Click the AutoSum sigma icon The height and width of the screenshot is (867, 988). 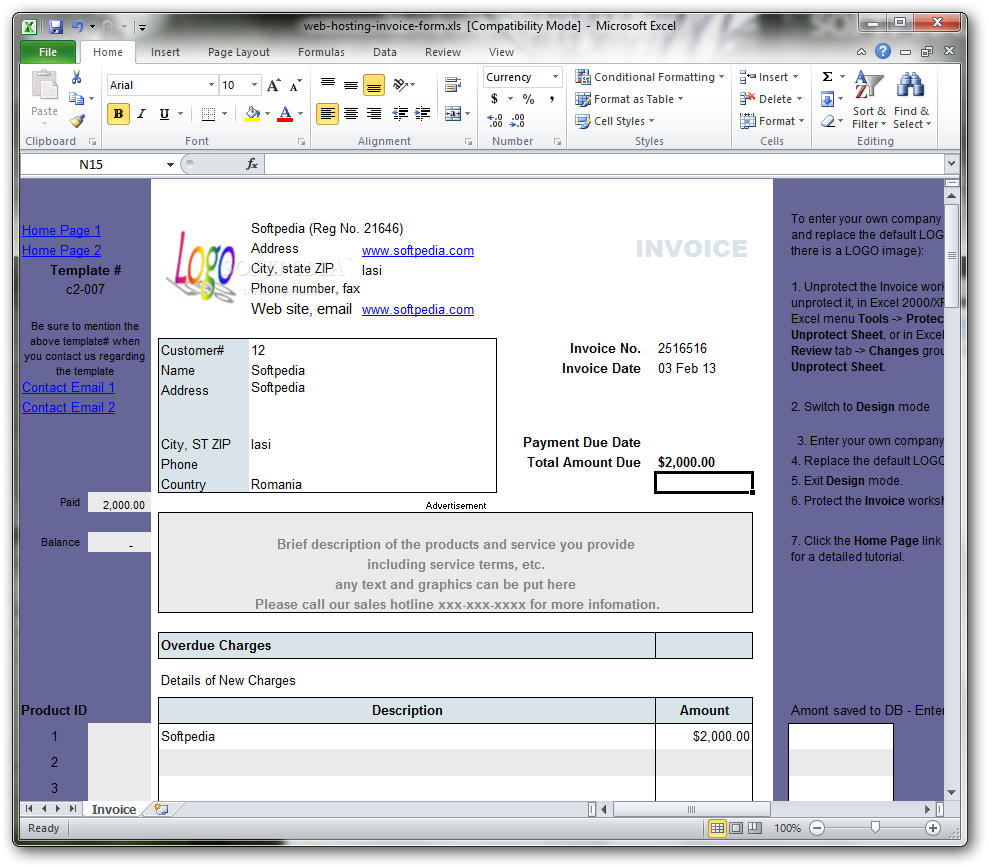827,77
